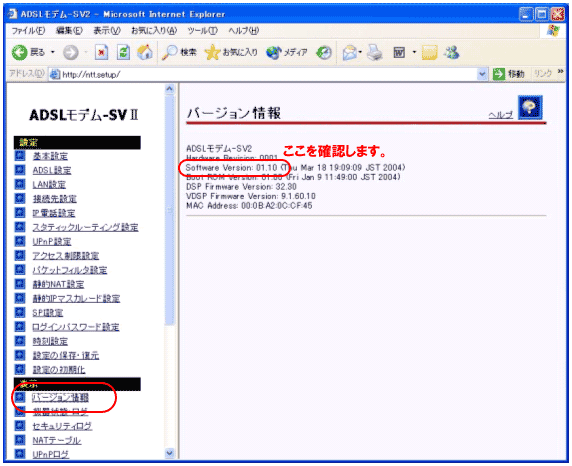This screenshot has height=466, width=572.
Task: Click the blue Help question-mark icon
Action: (x=530, y=107)
